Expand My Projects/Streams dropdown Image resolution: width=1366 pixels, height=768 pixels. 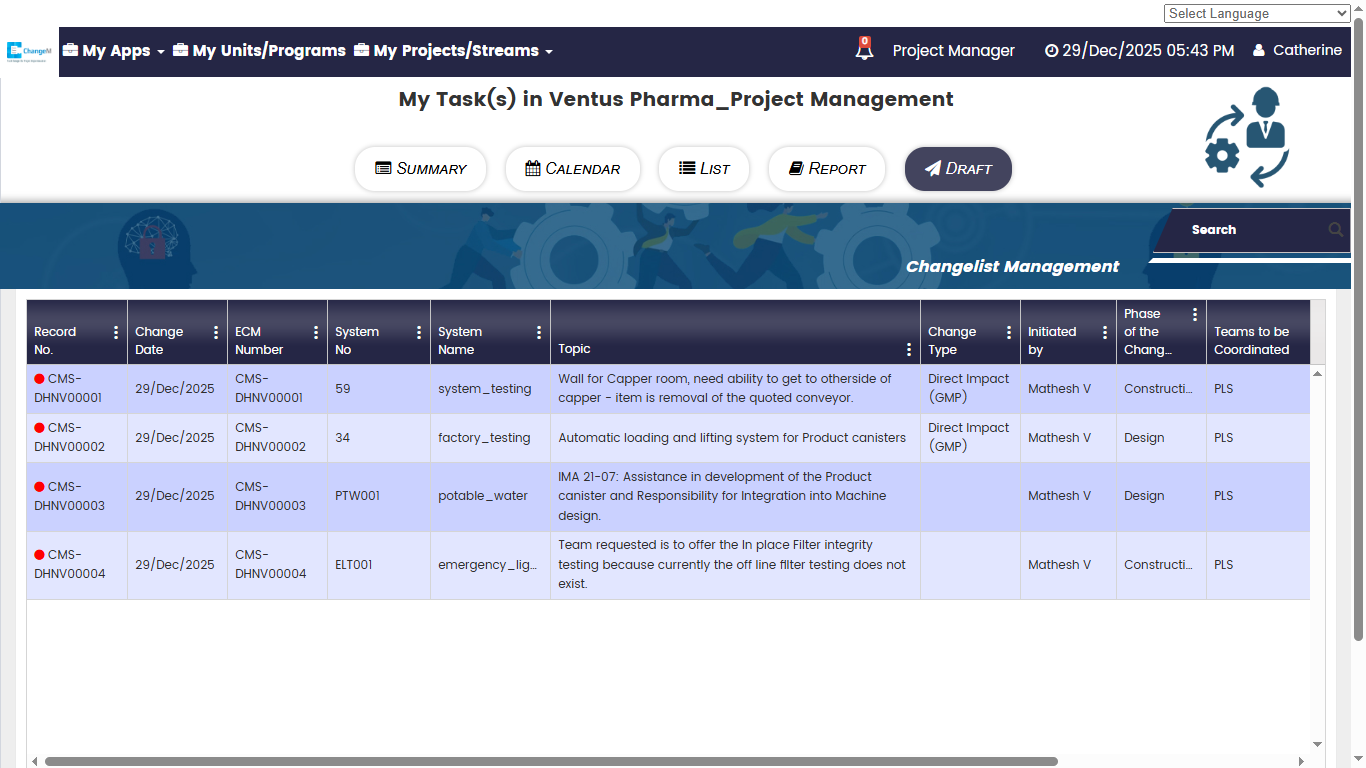point(453,51)
